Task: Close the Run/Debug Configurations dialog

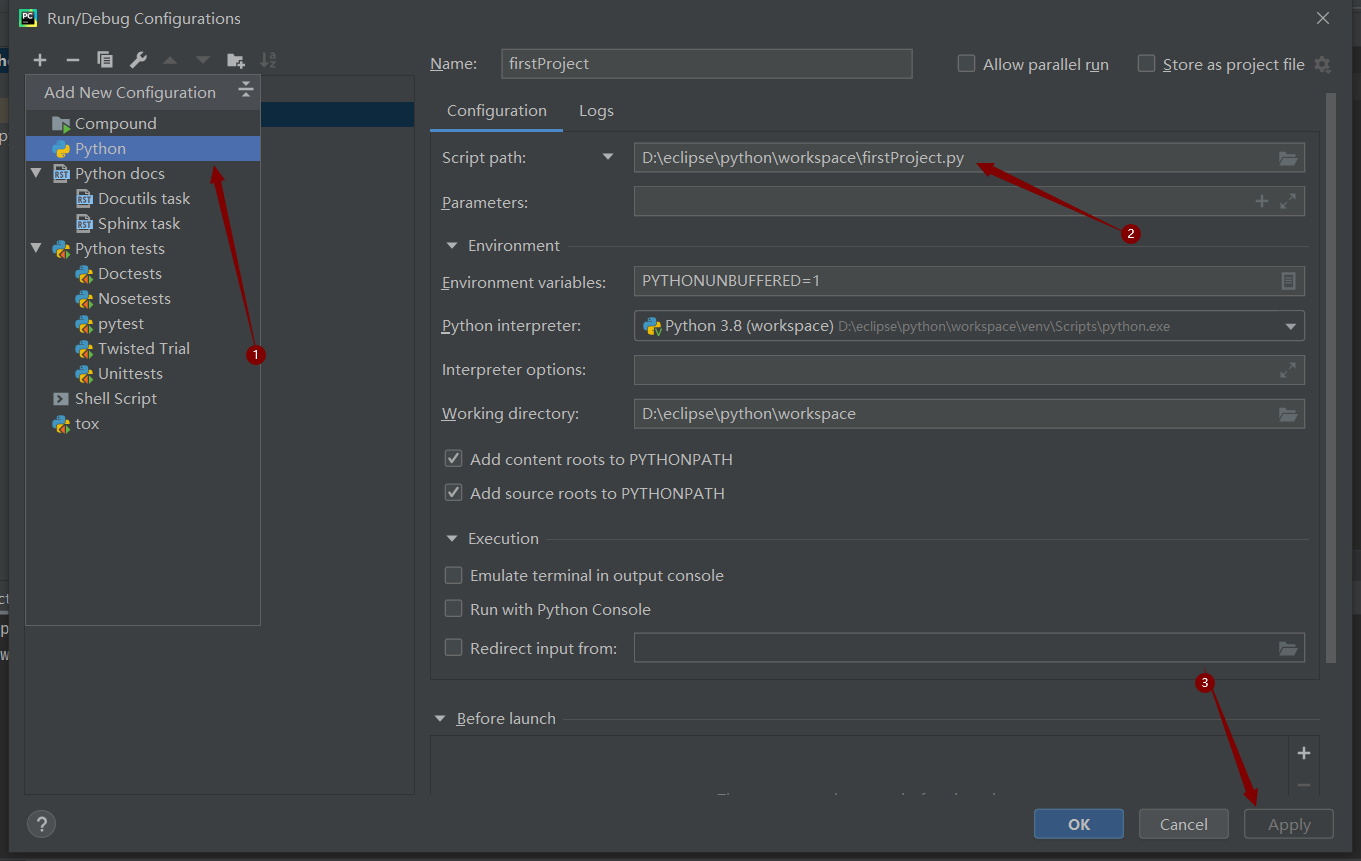Action: pyautogui.click(x=1322, y=18)
